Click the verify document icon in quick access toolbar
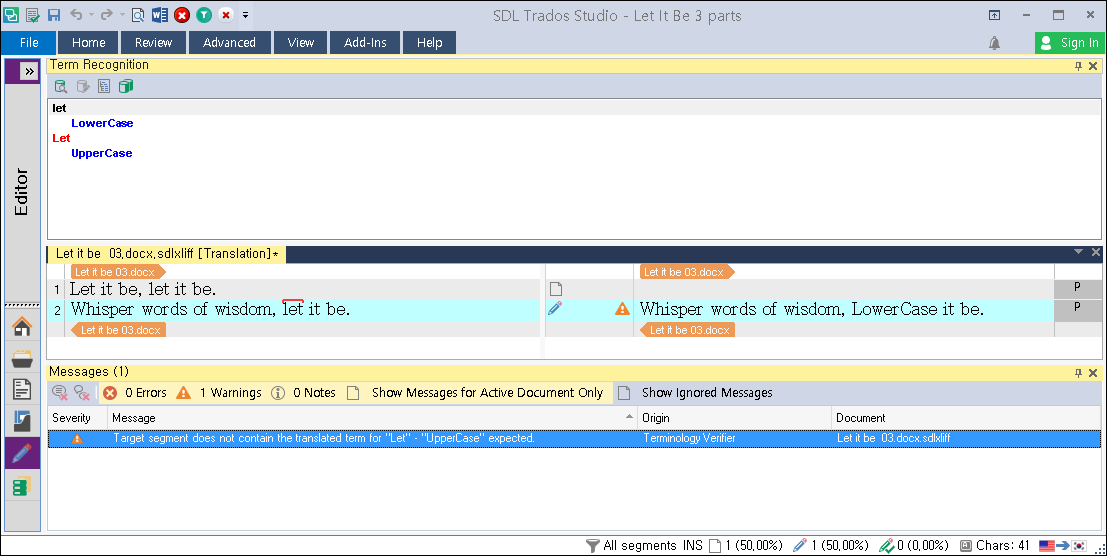Viewport: 1107px width, 556px height. [32, 14]
